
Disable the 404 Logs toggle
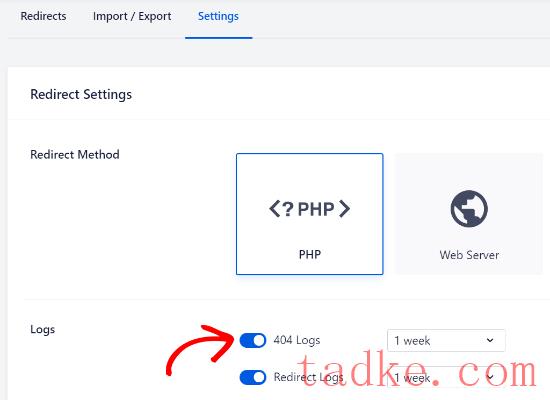pos(253,340)
